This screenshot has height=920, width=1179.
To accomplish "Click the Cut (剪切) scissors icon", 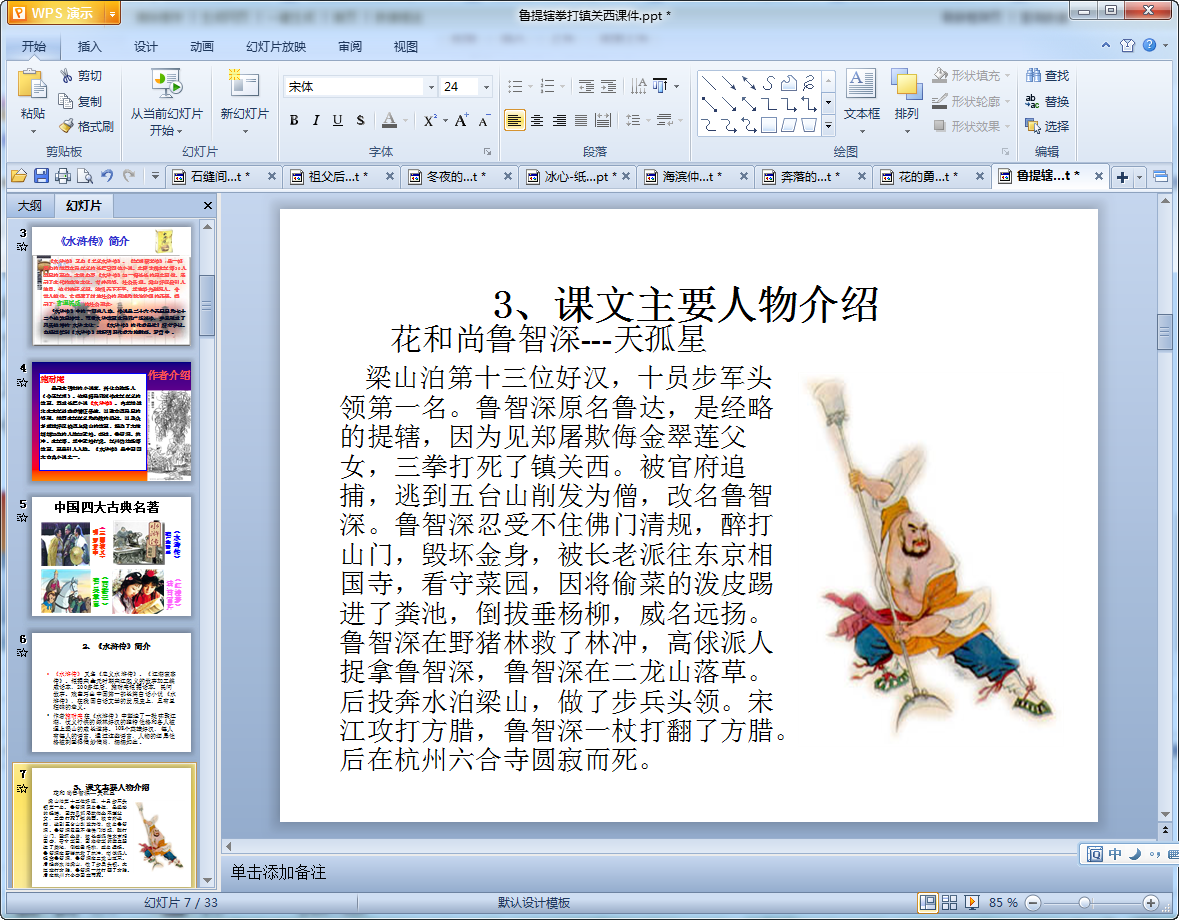I will [66, 76].
